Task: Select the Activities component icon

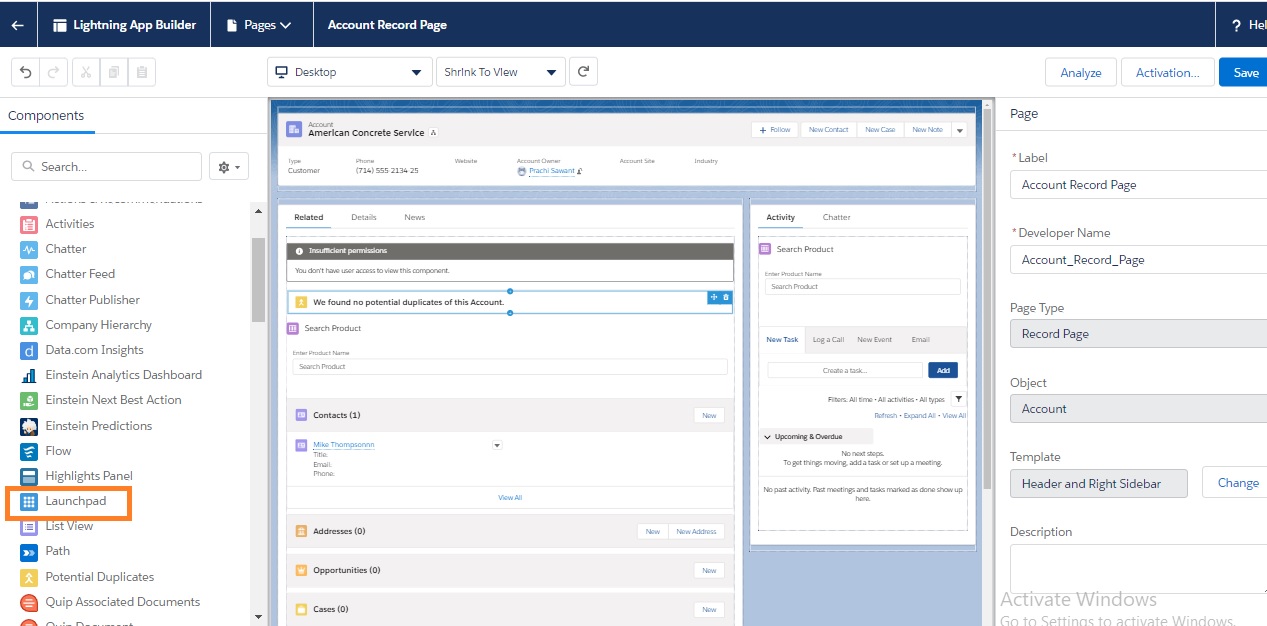Action: coord(28,224)
